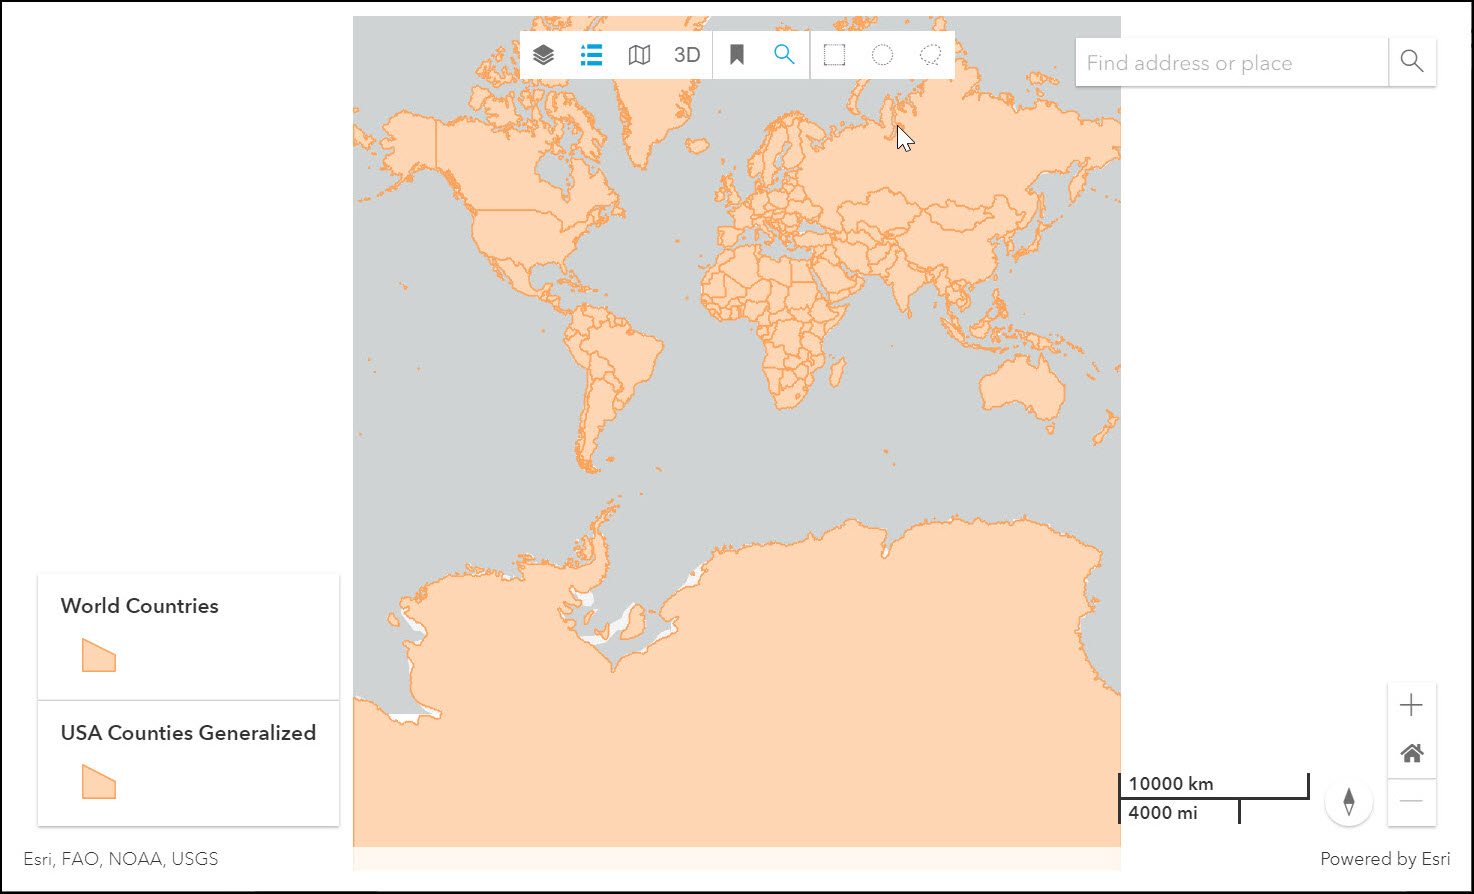
Task: Toggle the Legend panel tool
Action: [x=591, y=55]
